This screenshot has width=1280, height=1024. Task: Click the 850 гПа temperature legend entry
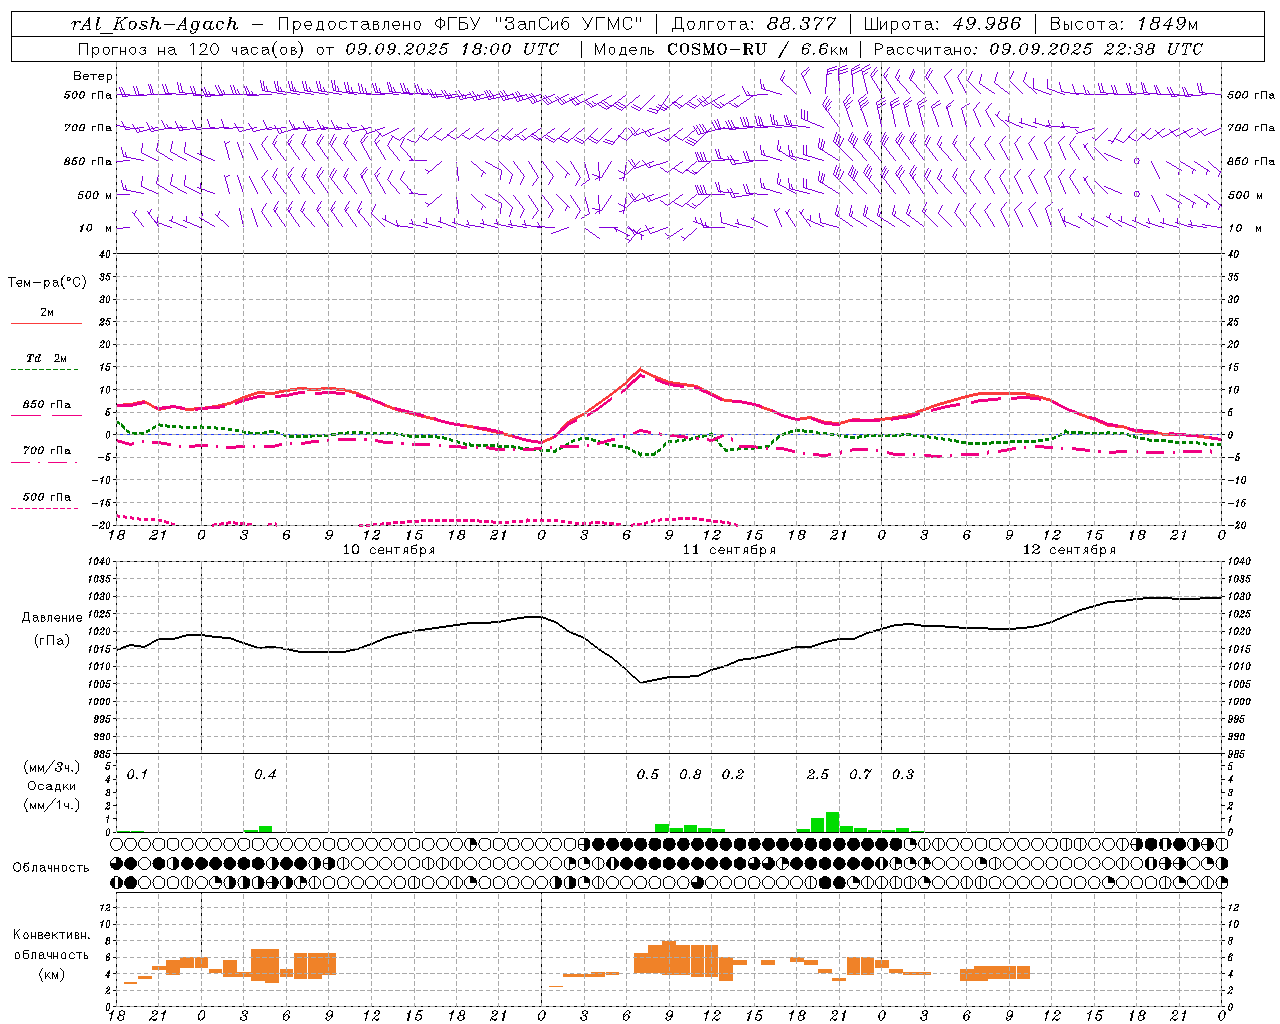[47, 409]
